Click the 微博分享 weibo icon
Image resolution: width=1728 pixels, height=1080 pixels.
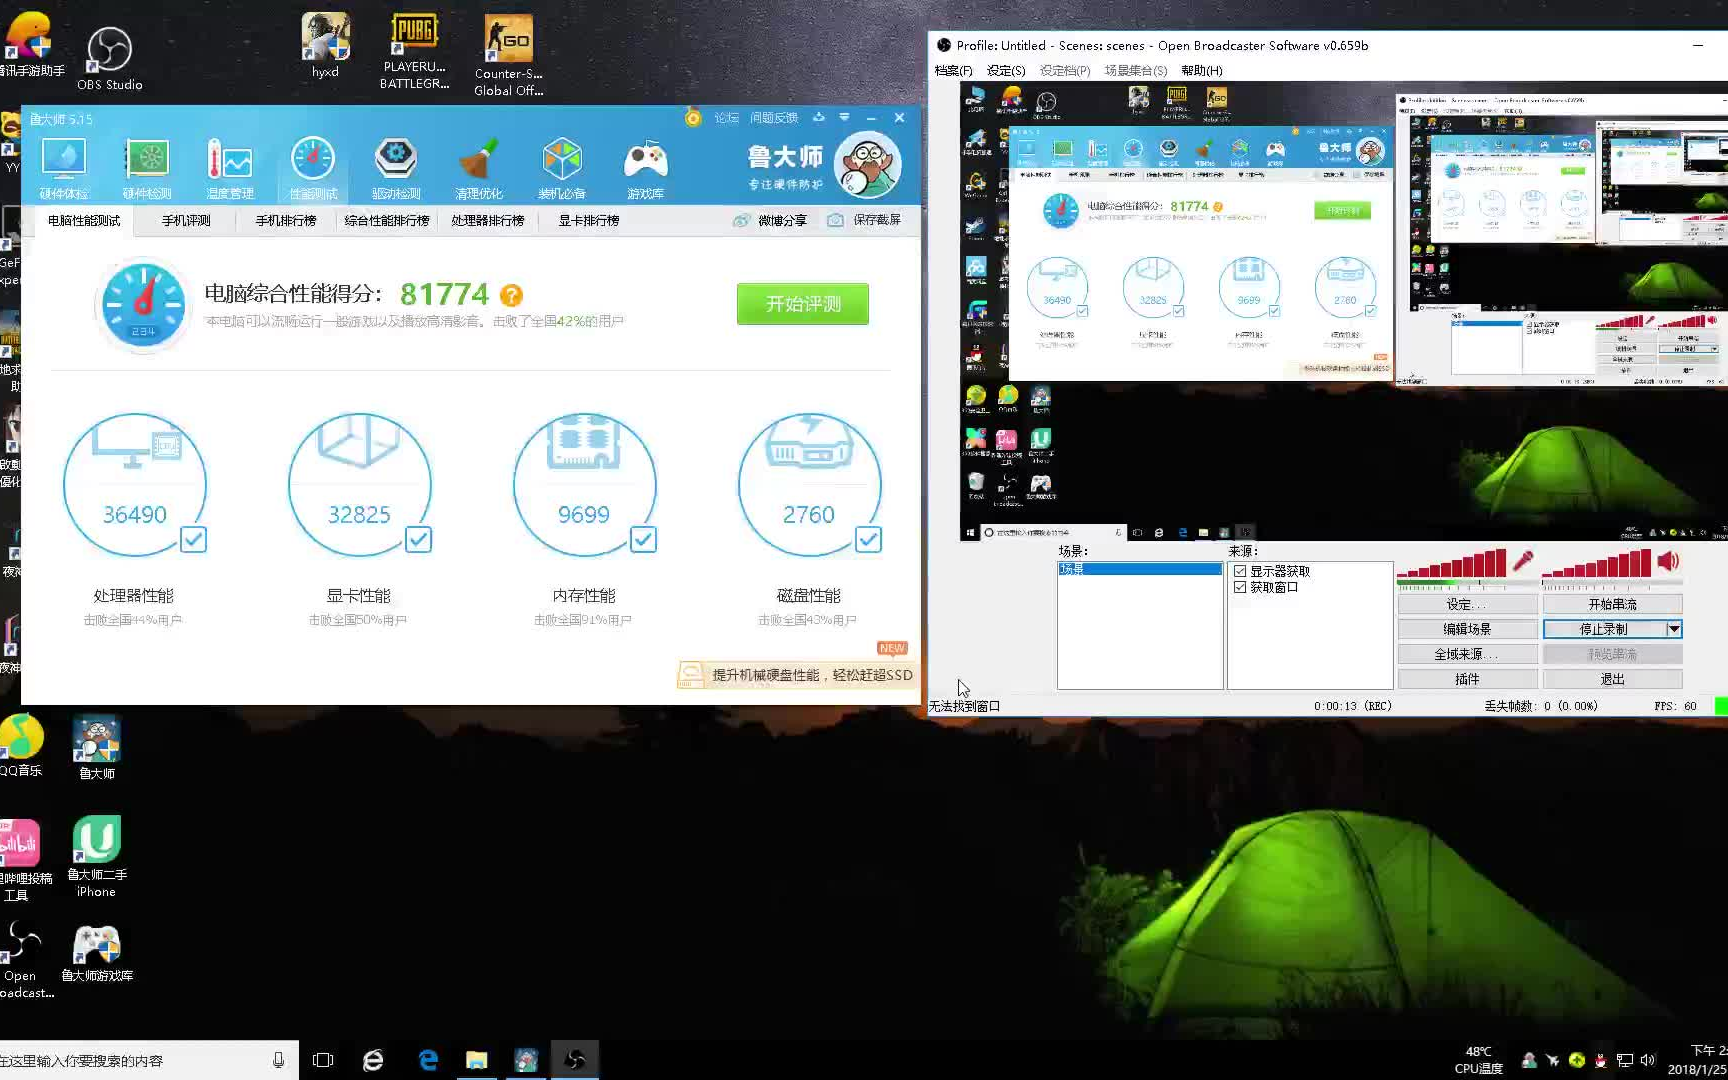[741, 220]
